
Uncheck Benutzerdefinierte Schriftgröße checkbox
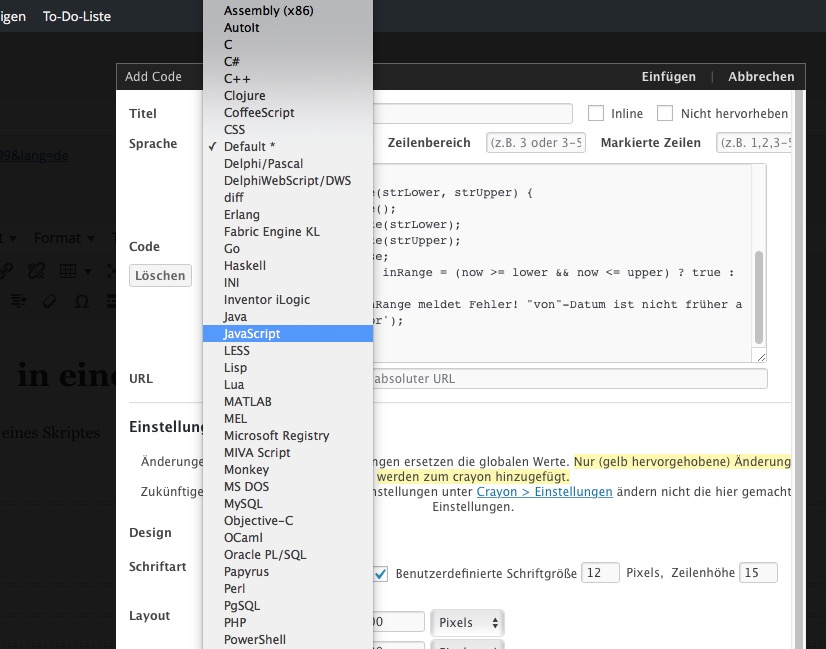pyautogui.click(x=380, y=573)
